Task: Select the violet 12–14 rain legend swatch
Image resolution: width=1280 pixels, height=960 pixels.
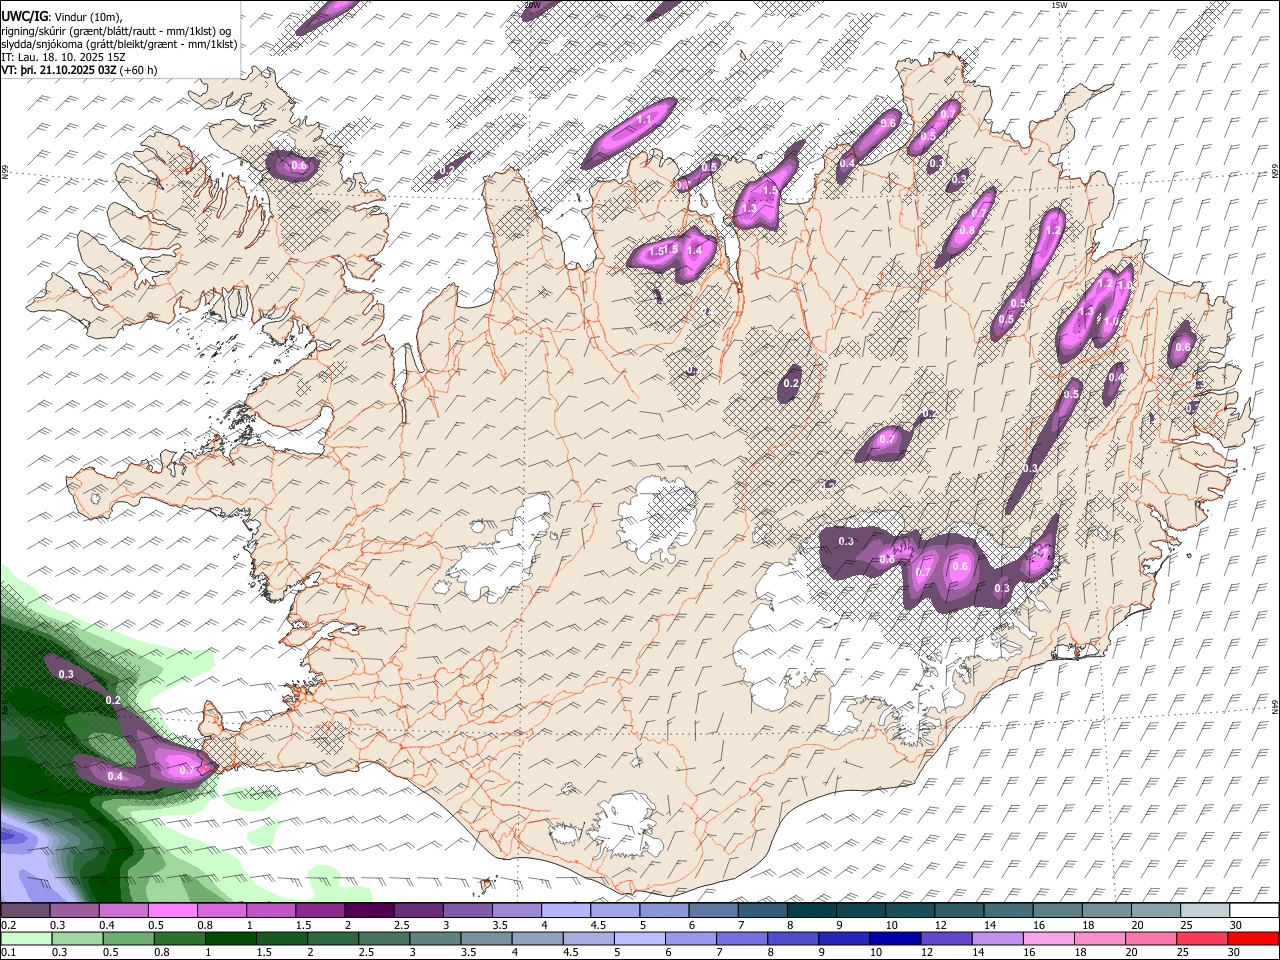Action: 946,938
